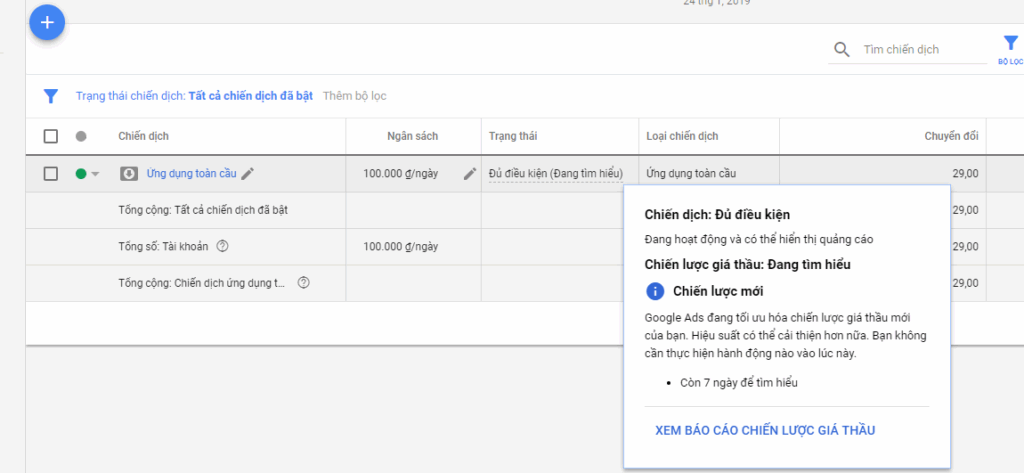This screenshot has width=1024, height=473.
Task: Click XEM BÁO CÁO CHIẾN LƯỢC GIÁ THẦU
Action: pyautogui.click(x=765, y=431)
